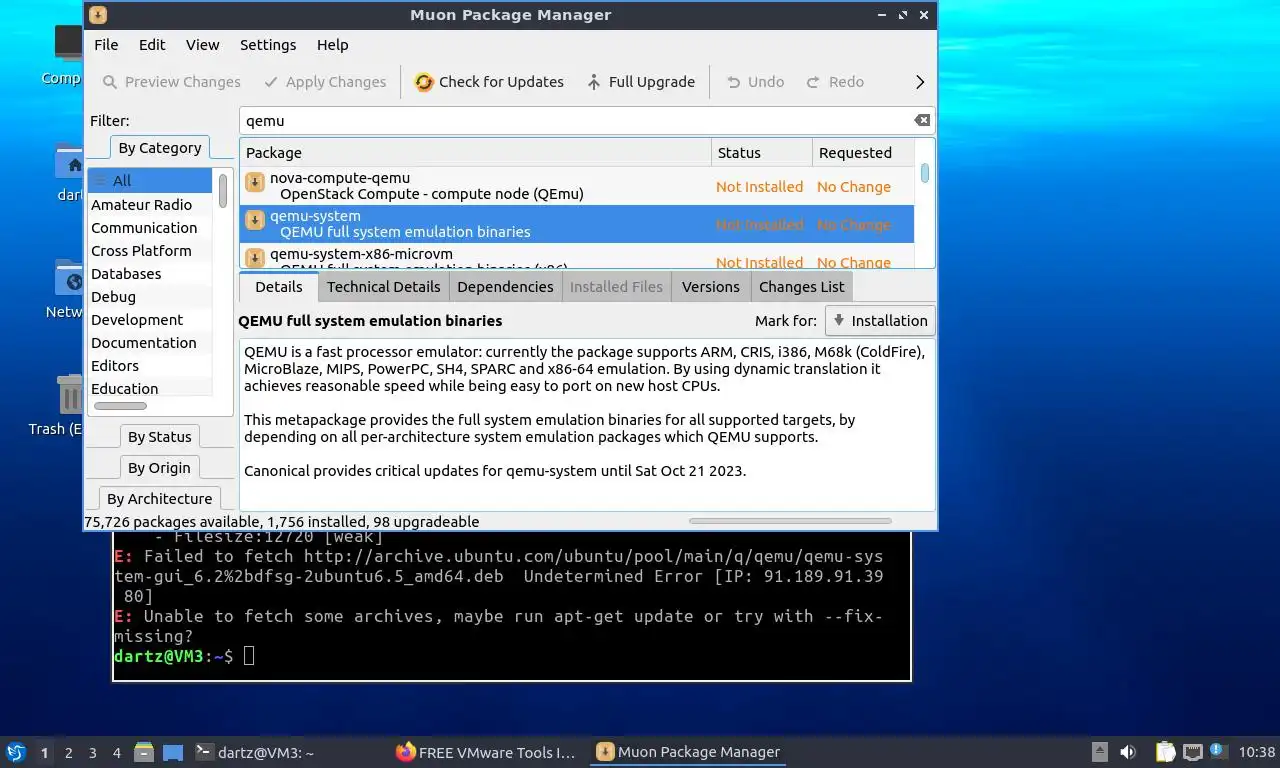Sort by the Status column header
Screen dimensions: 1280x768
click(762, 153)
